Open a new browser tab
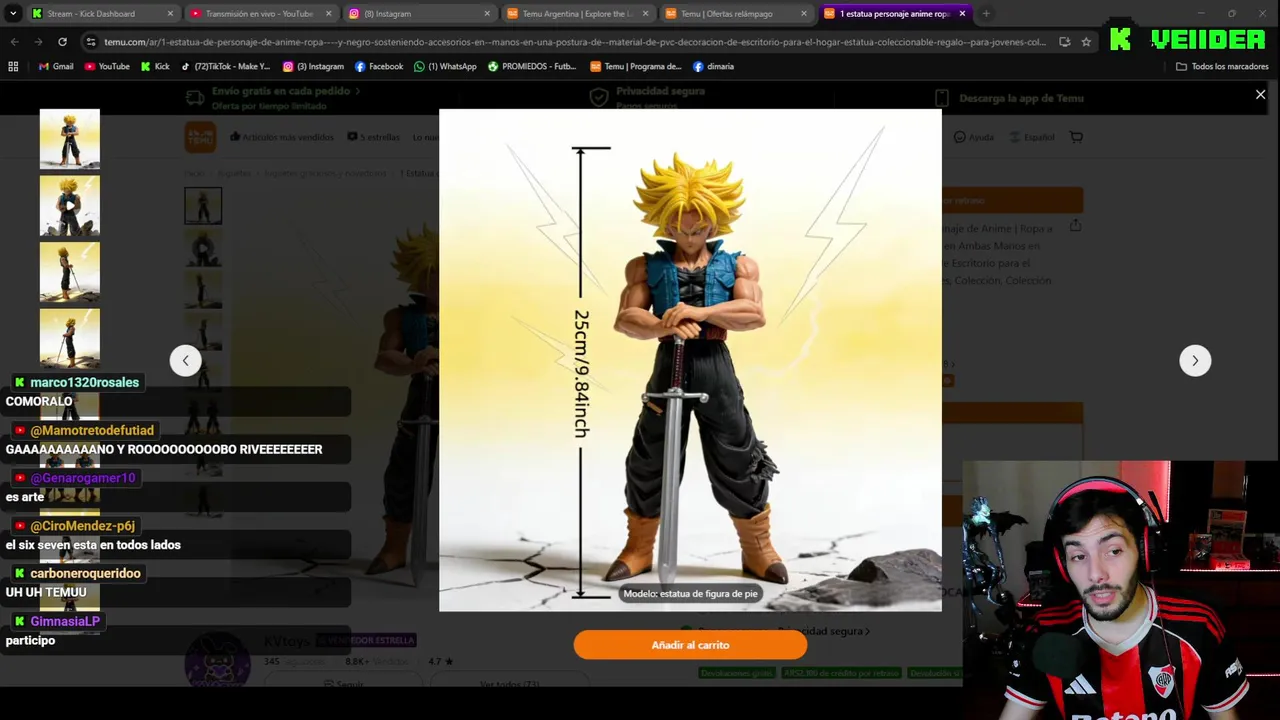The width and height of the screenshot is (1280, 720). pos(986,14)
